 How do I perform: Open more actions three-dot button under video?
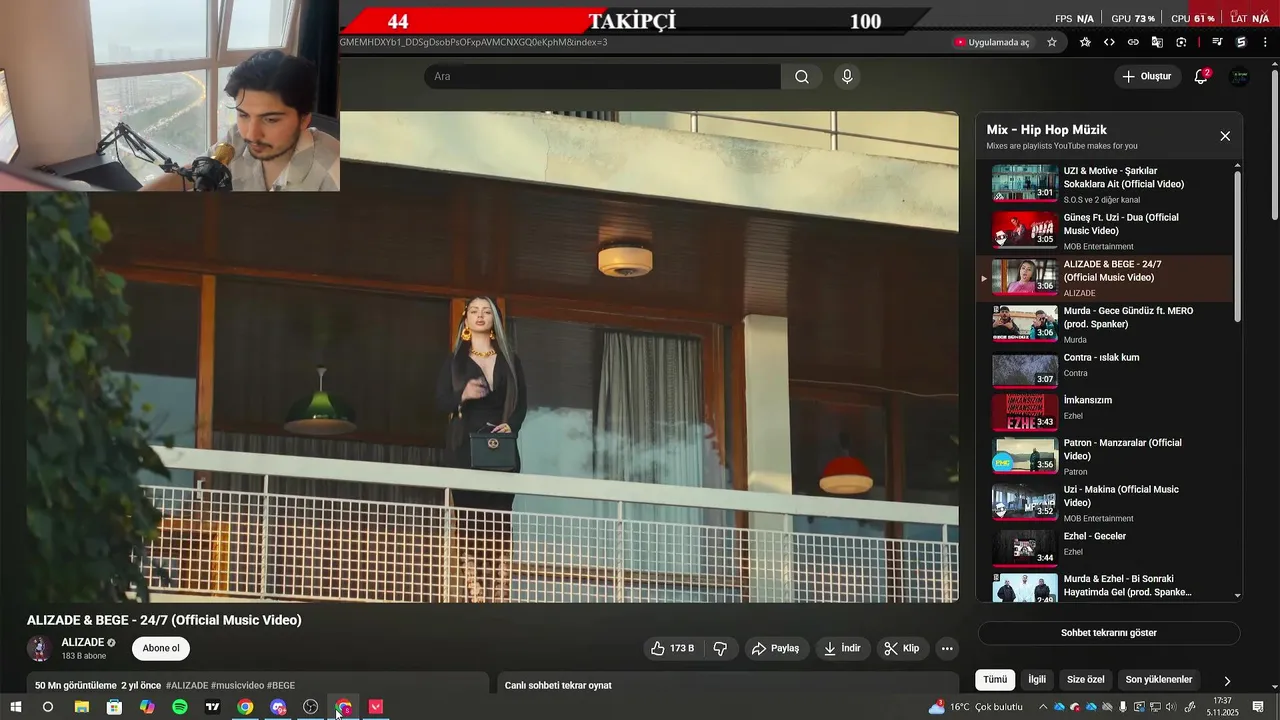[947, 648]
